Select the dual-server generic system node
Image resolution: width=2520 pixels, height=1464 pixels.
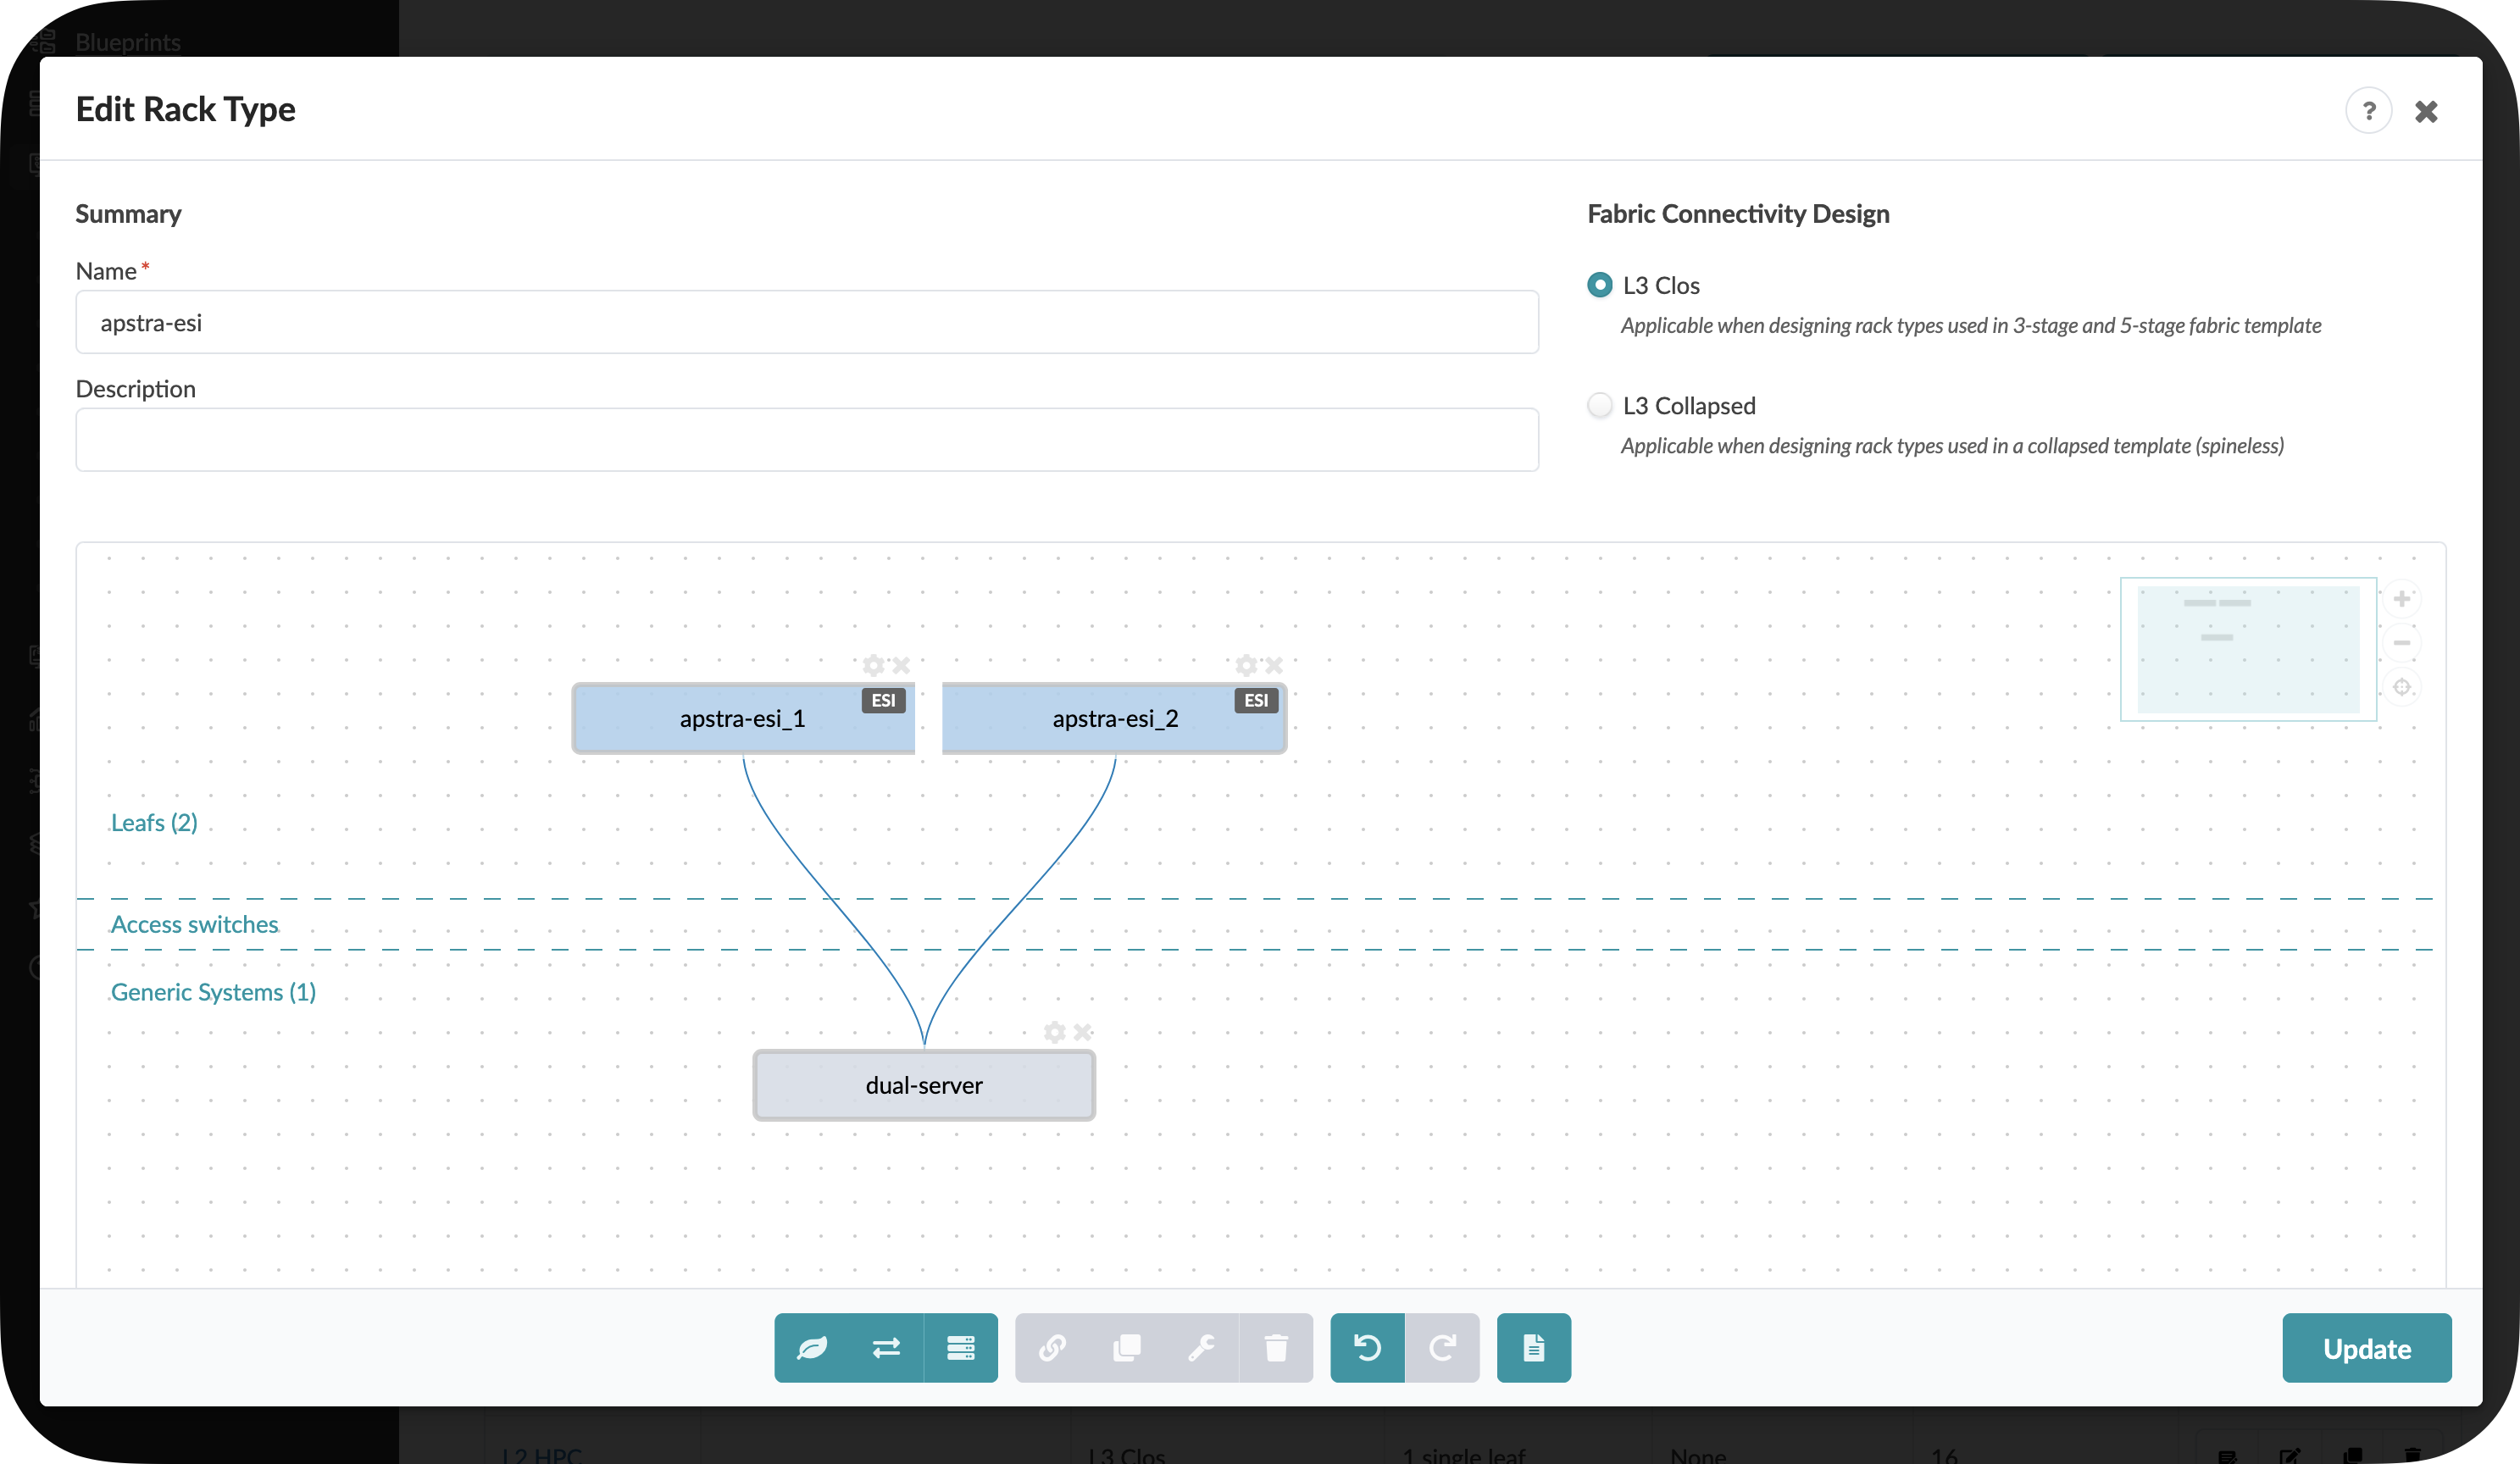coord(923,1085)
